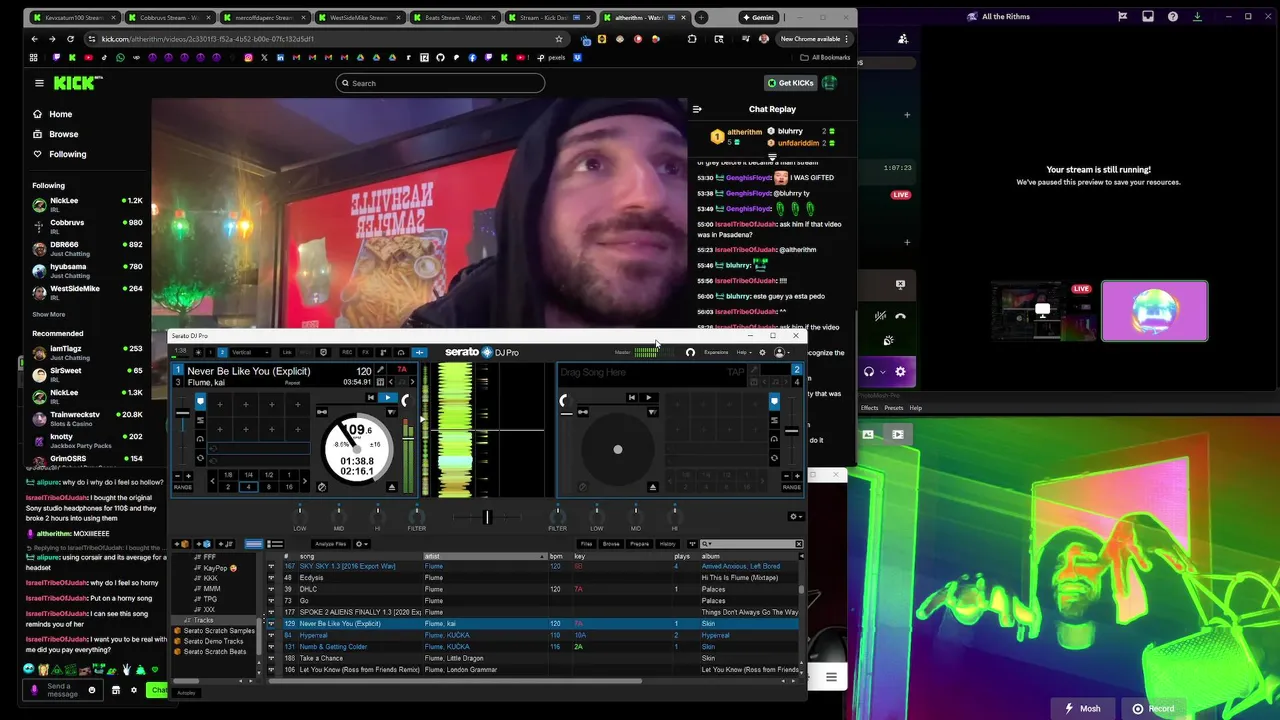The image size is (1280, 720).
Task: Open the Files panel tab
Action: 586,544
